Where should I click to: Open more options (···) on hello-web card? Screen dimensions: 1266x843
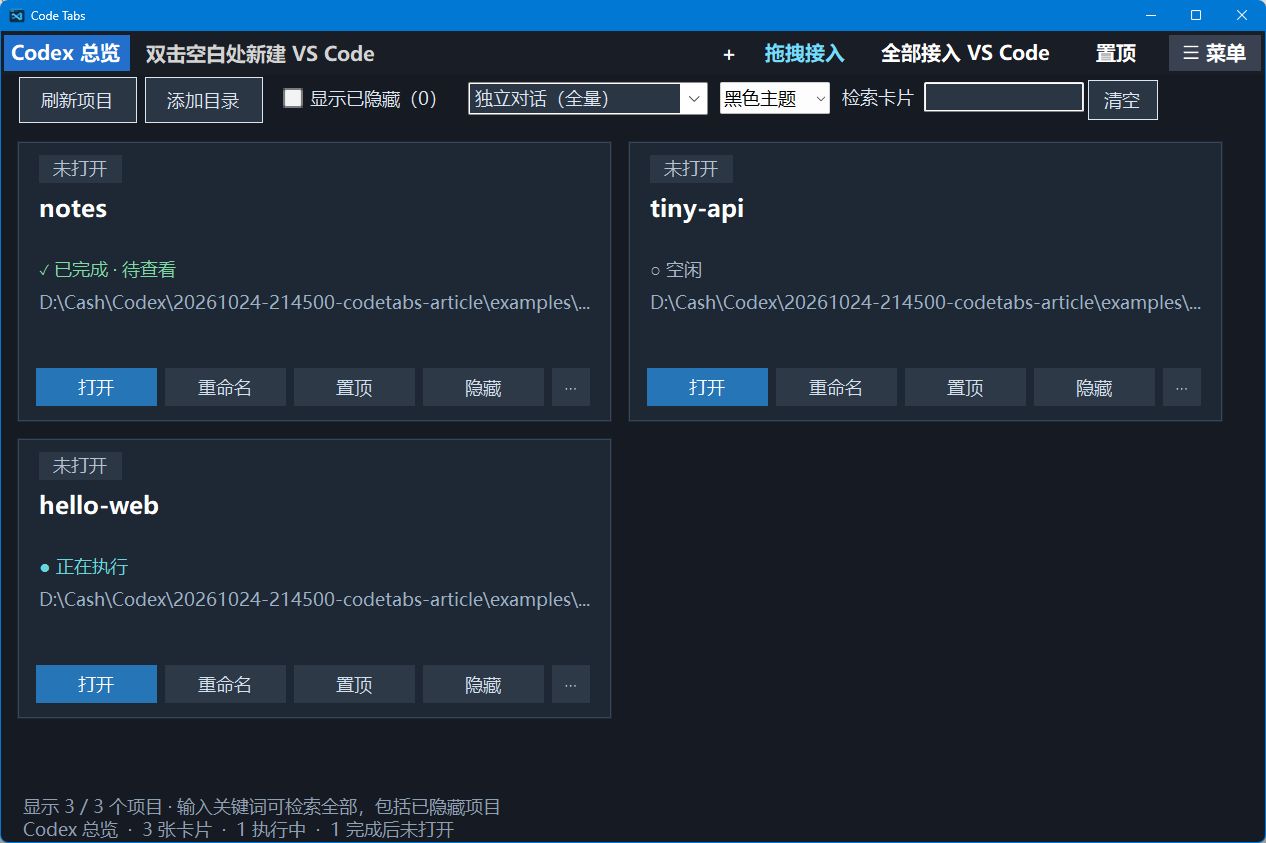point(571,684)
